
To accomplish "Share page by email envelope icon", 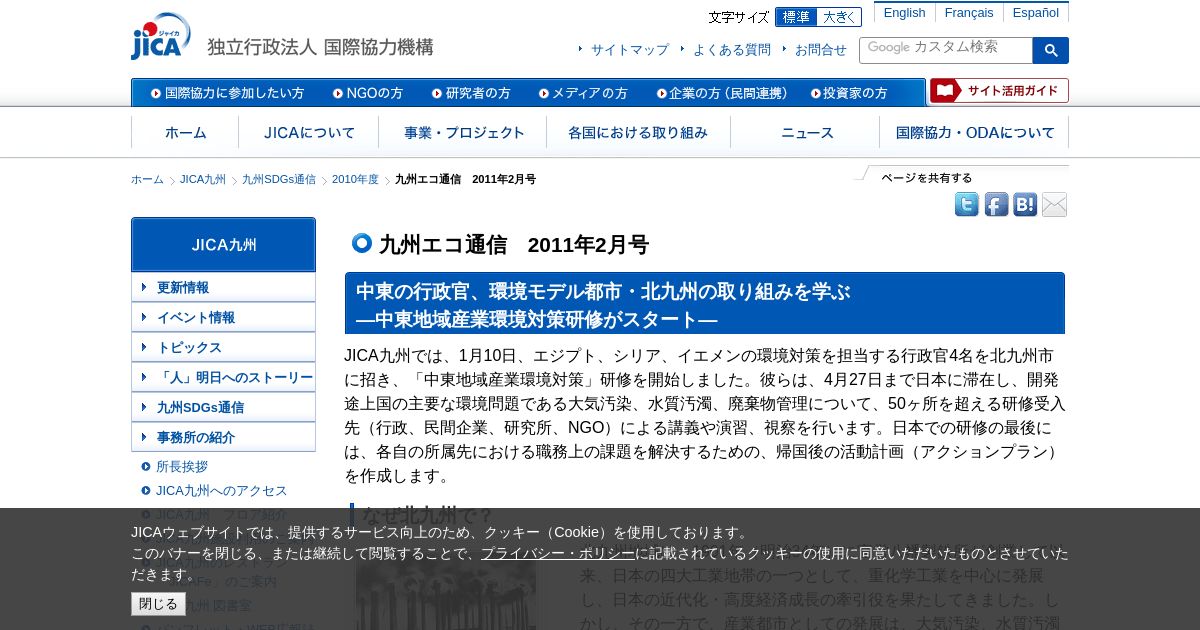I will [x=1054, y=205].
